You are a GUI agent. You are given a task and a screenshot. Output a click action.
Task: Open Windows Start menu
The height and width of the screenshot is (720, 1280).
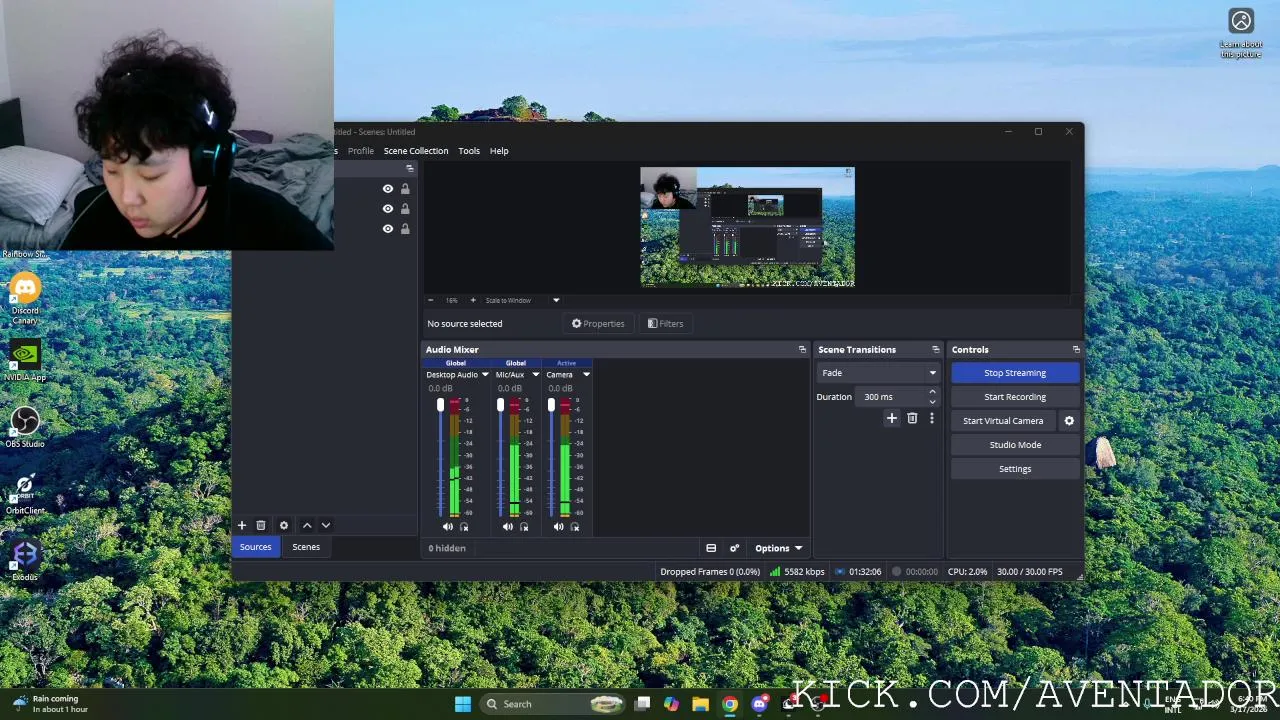pos(463,704)
